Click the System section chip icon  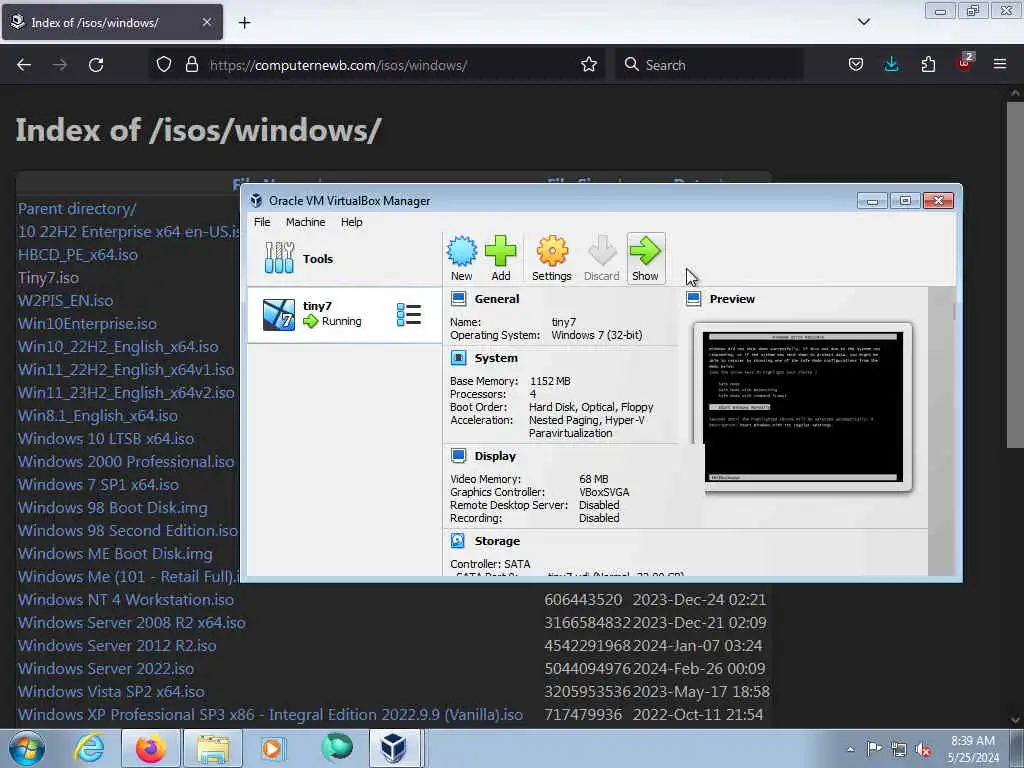tap(458, 358)
